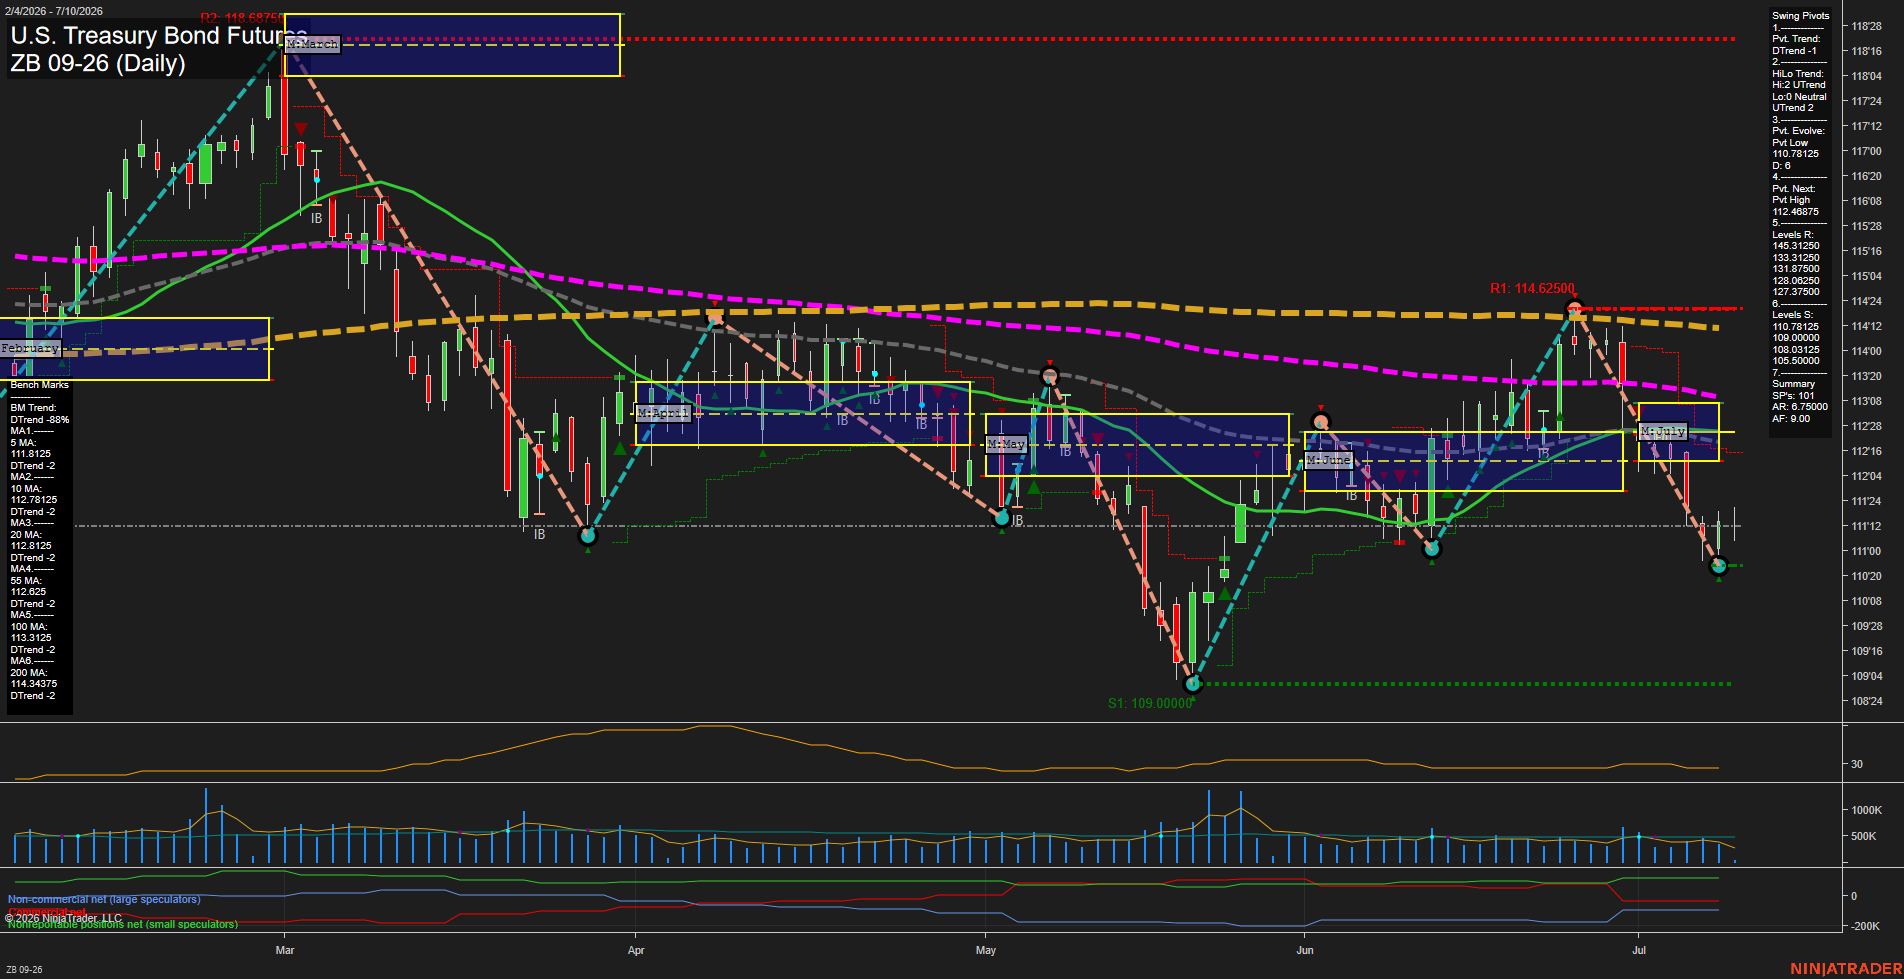Click the 118'28 price axis label
The height and width of the screenshot is (979, 1904).
pos(1867,27)
